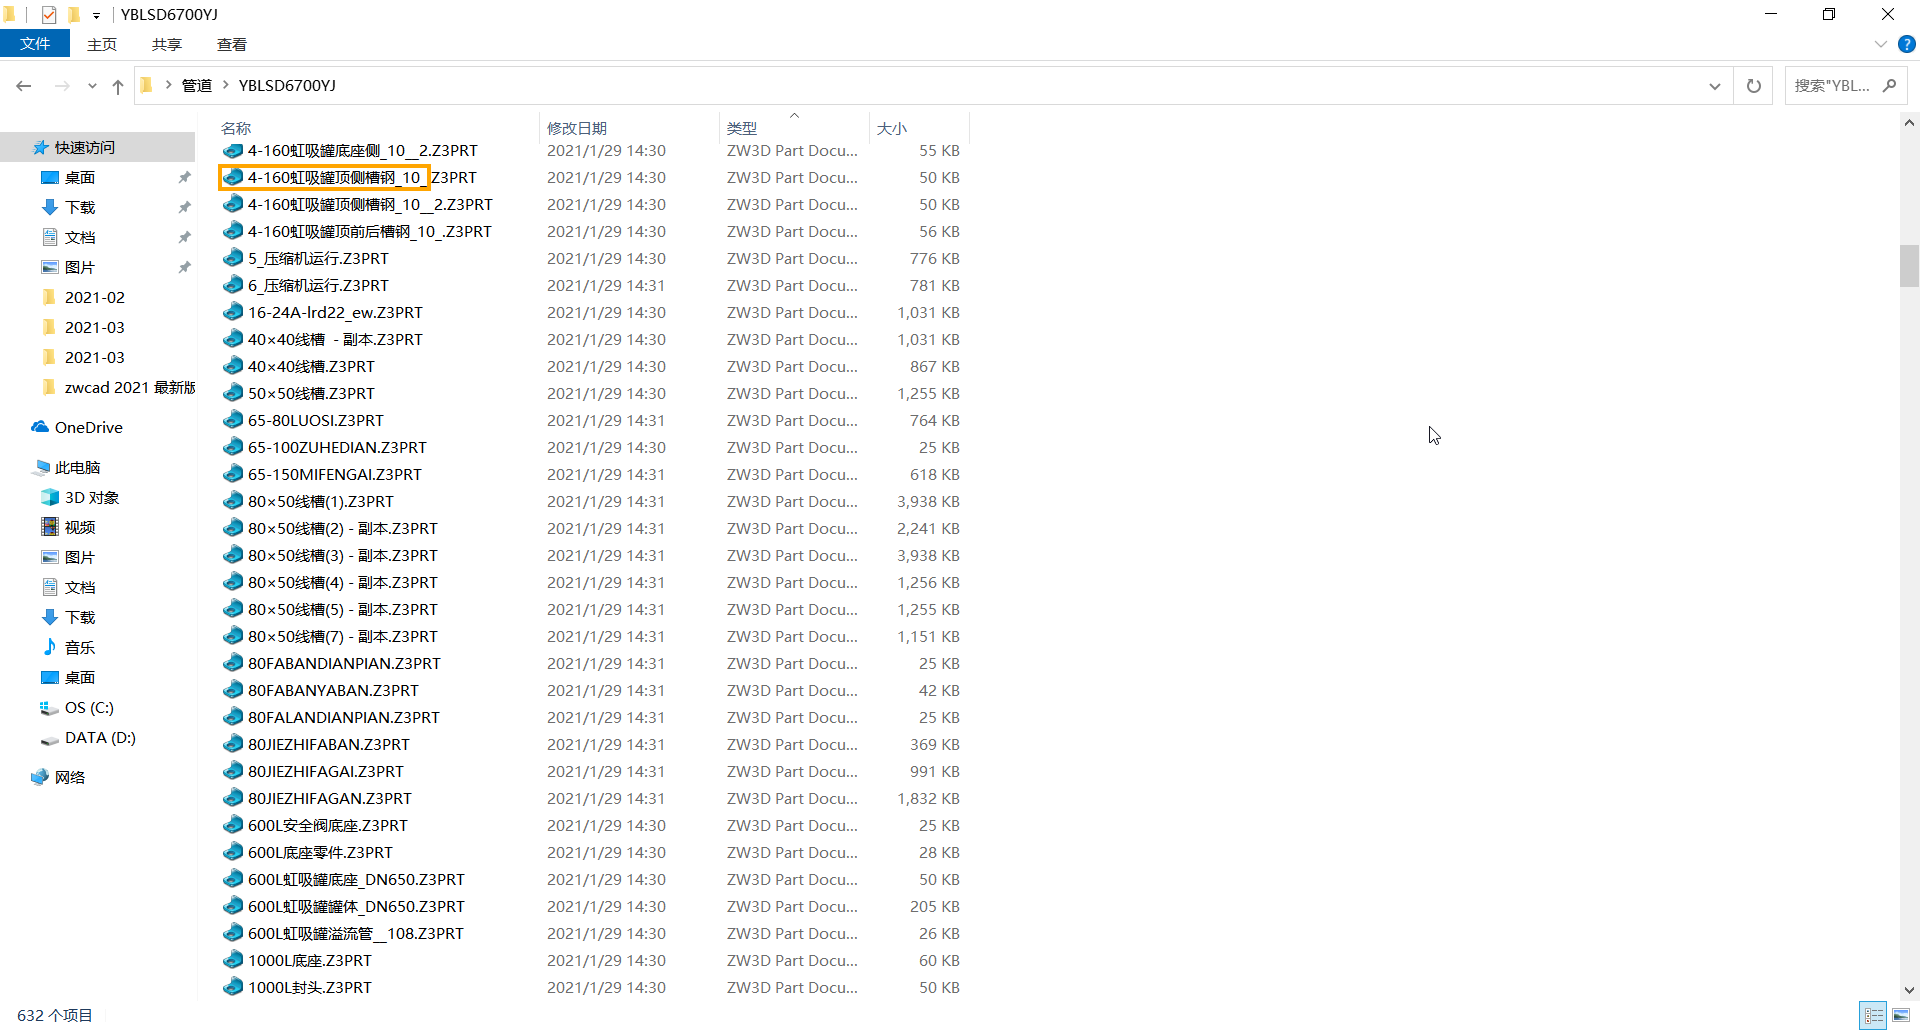Select file 6_压缩机运行.Z3PRT
Viewport: 1920px width, 1030px height.
[x=318, y=285]
